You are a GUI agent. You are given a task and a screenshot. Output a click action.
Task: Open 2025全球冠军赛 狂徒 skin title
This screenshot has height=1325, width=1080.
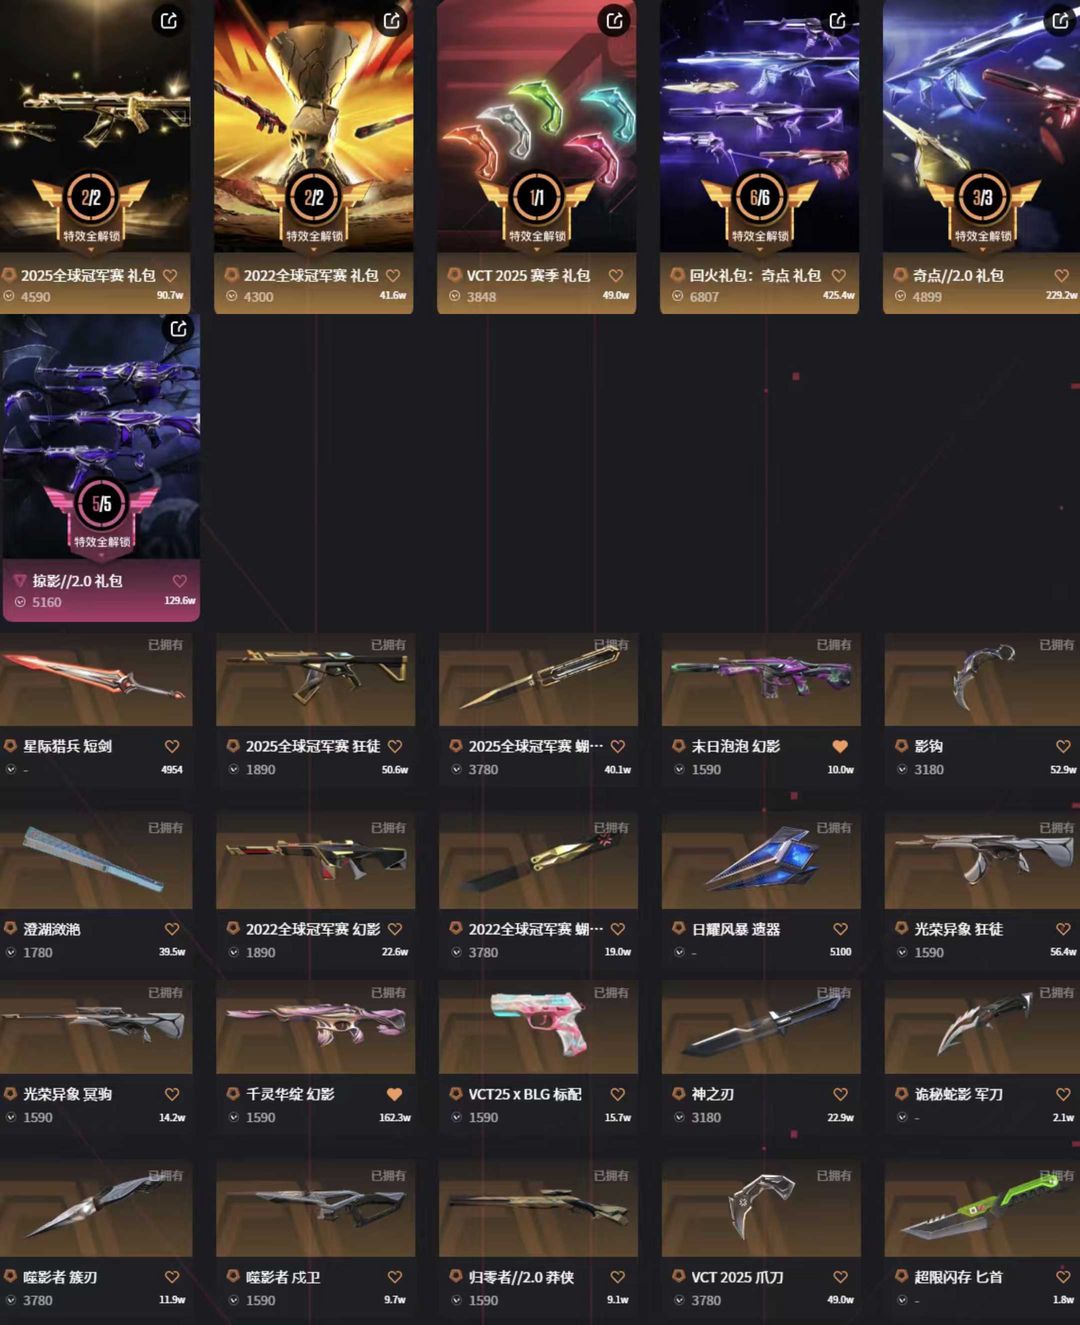[313, 746]
